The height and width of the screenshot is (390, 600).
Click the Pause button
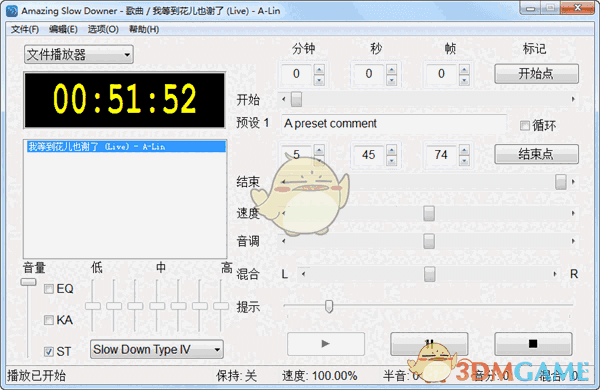pos(429,343)
